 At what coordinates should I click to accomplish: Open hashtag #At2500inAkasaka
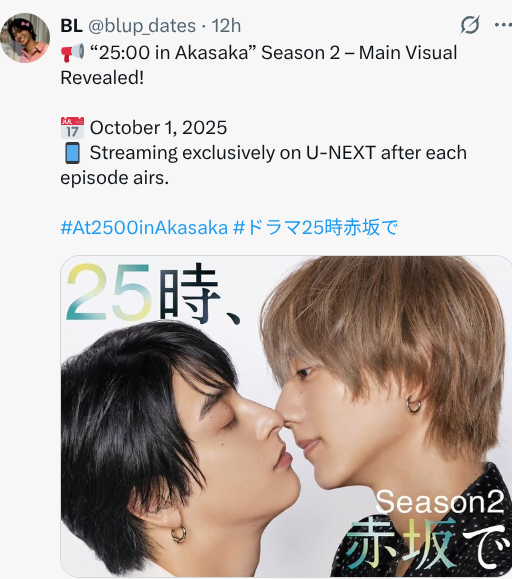tap(144, 227)
